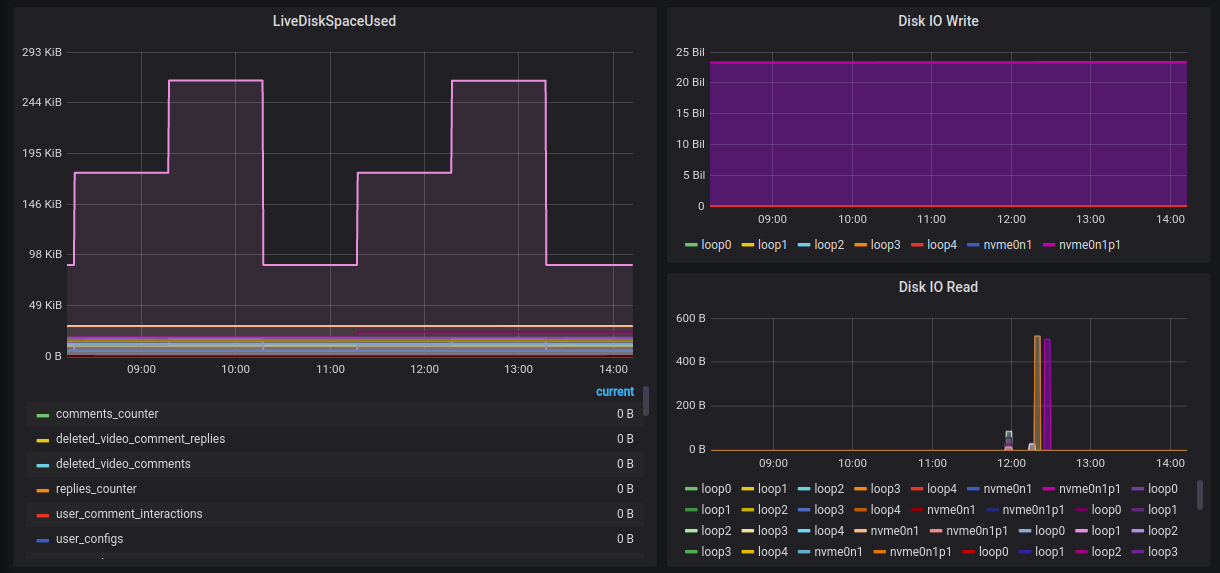
Task: Open the green color swatch for comments_counter
Action: click(42, 415)
